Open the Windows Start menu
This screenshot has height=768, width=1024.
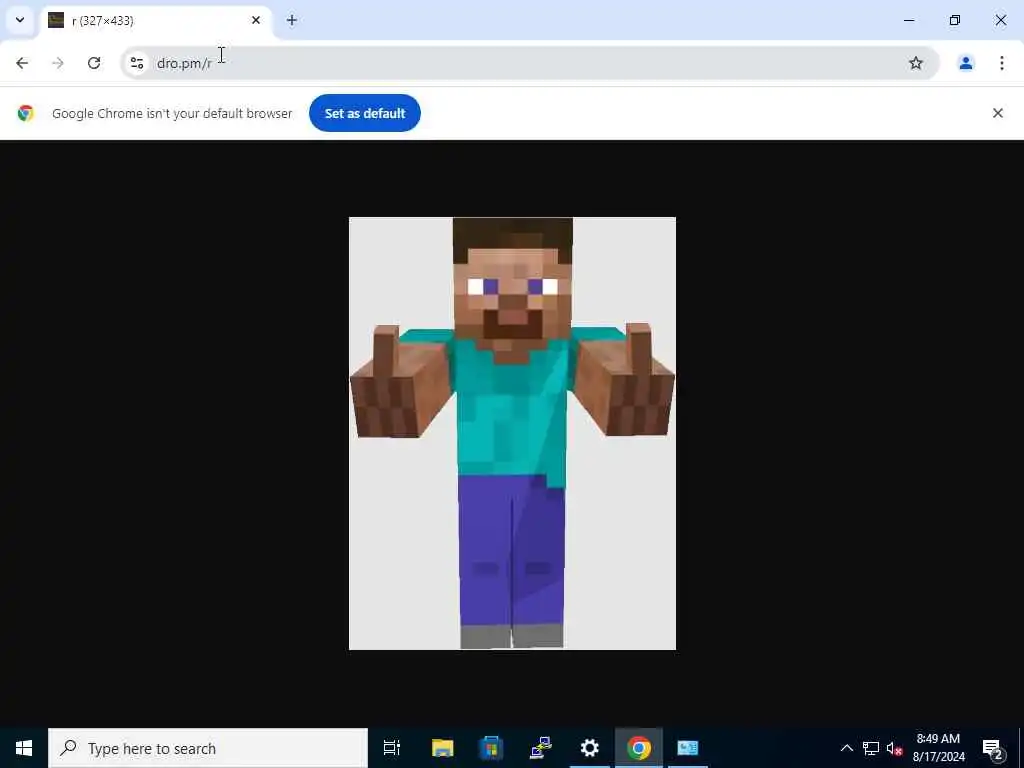(x=24, y=748)
